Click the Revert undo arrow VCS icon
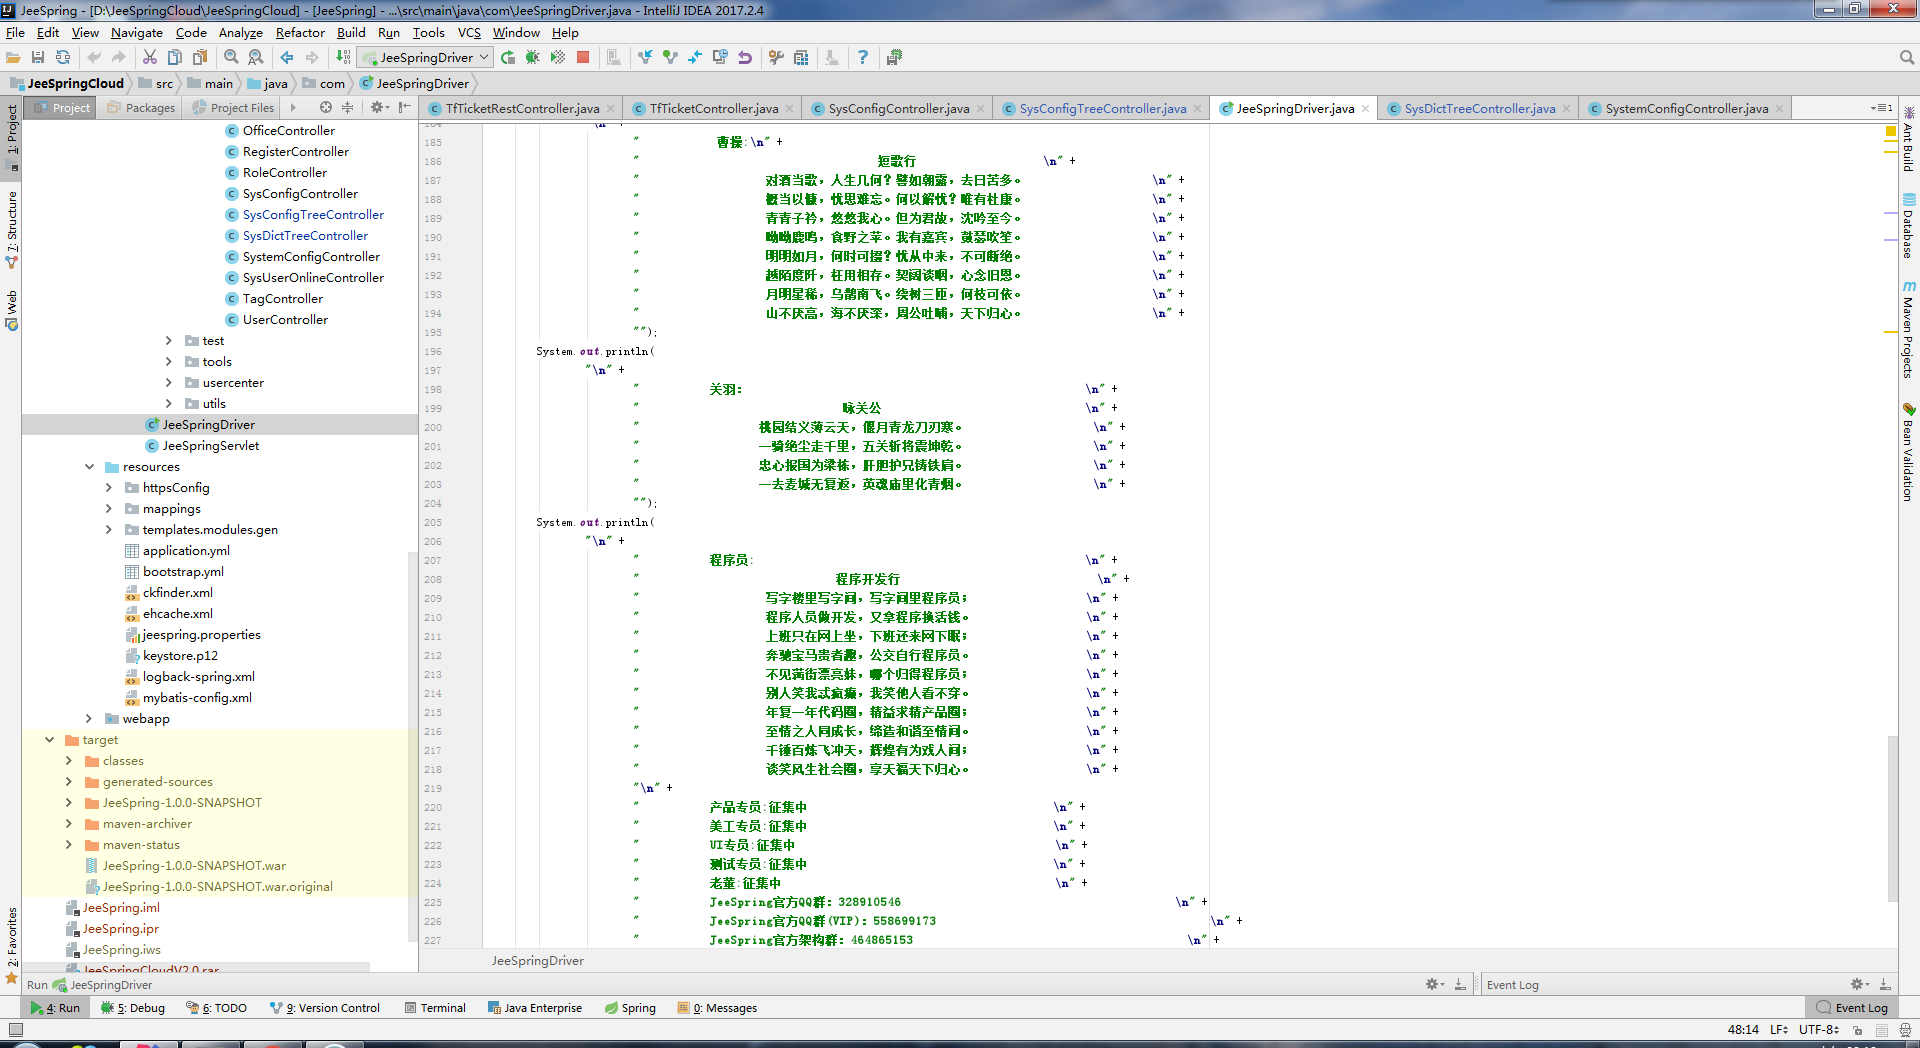The image size is (1920, 1048). pyautogui.click(x=745, y=57)
